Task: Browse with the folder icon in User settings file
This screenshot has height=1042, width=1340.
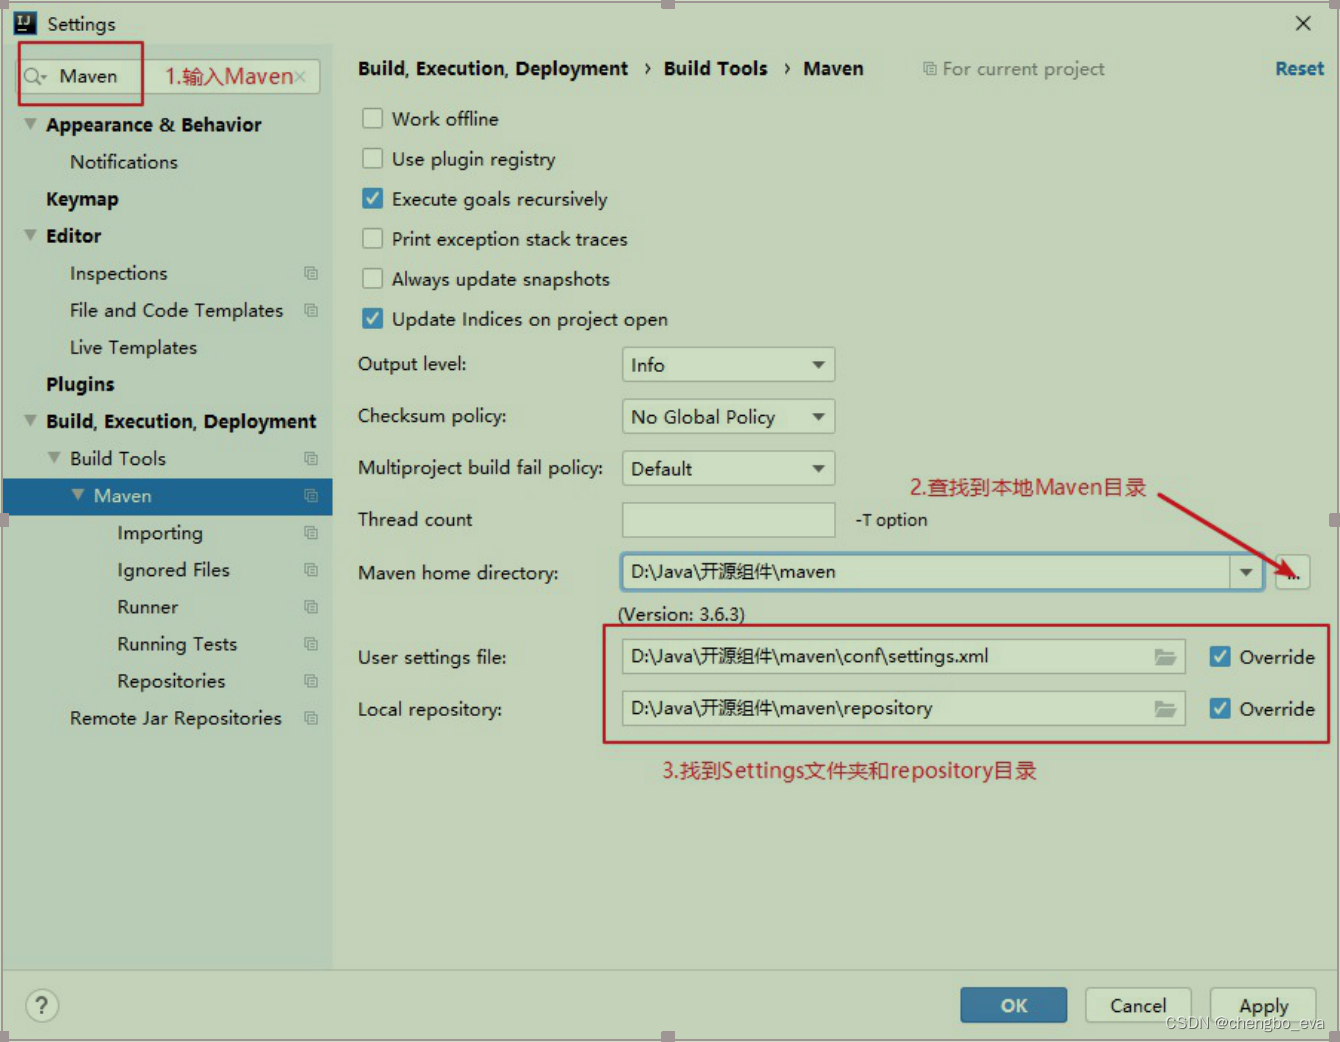Action: click(x=1165, y=657)
